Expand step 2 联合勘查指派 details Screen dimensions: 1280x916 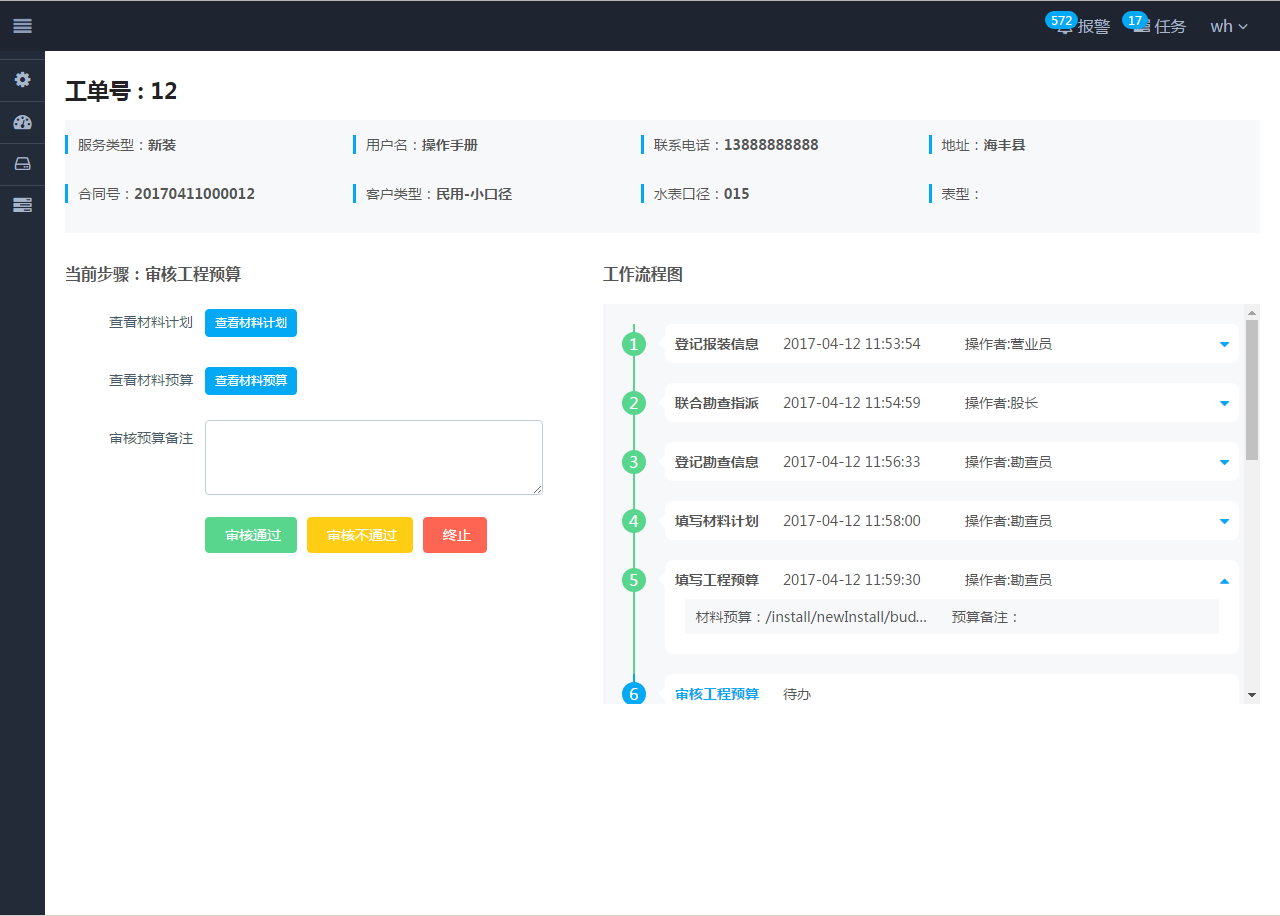(1224, 404)
